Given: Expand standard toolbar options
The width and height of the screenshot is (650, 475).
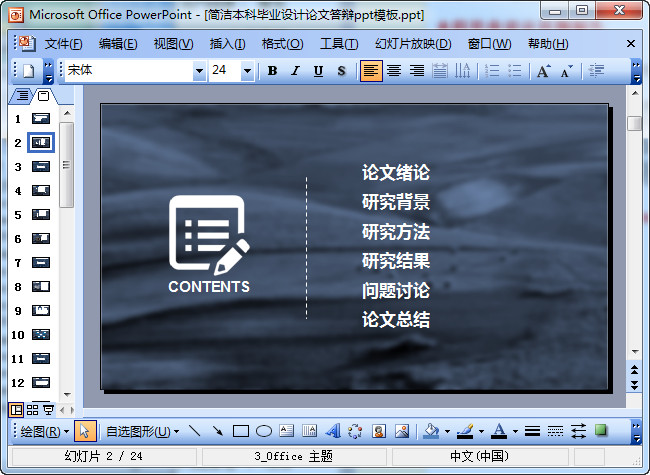Looking at the screenshot, I should (49, 71).
